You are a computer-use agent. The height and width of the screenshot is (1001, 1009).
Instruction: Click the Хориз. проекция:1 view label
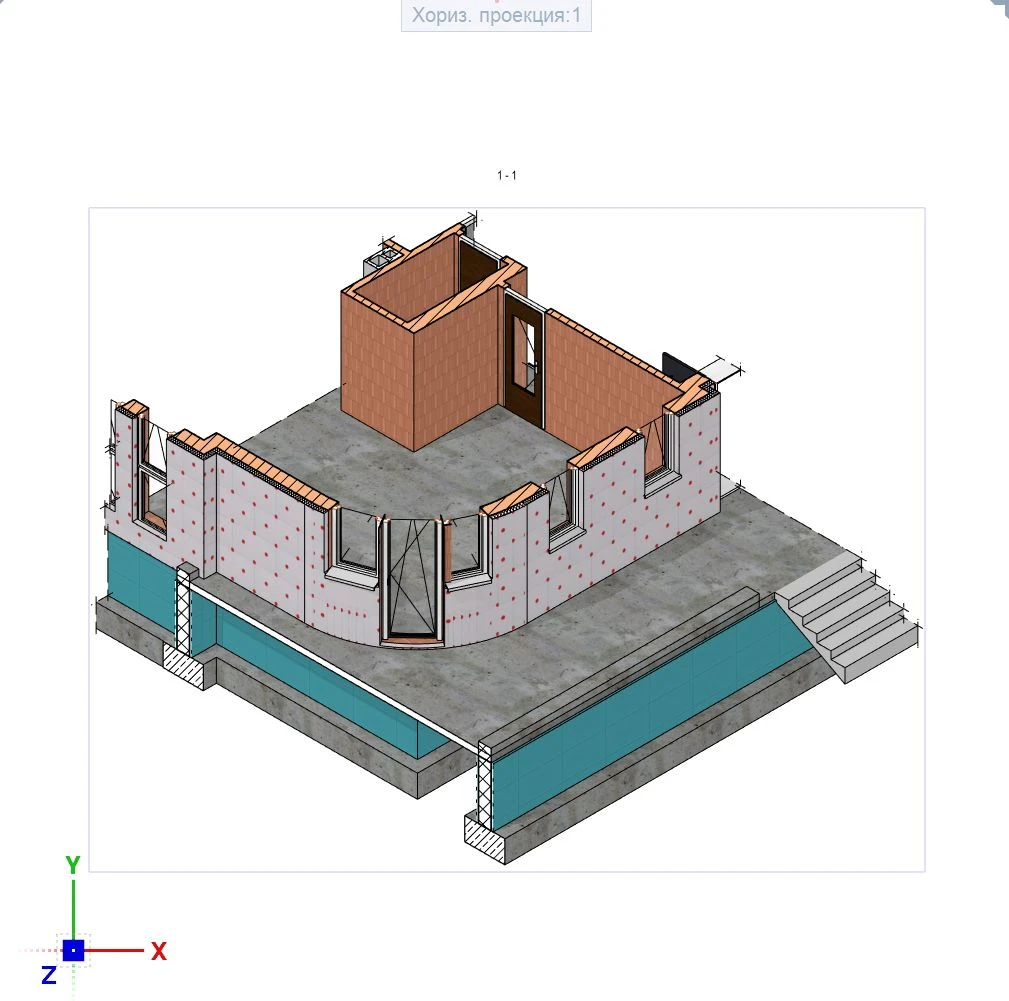click(496, 16)
